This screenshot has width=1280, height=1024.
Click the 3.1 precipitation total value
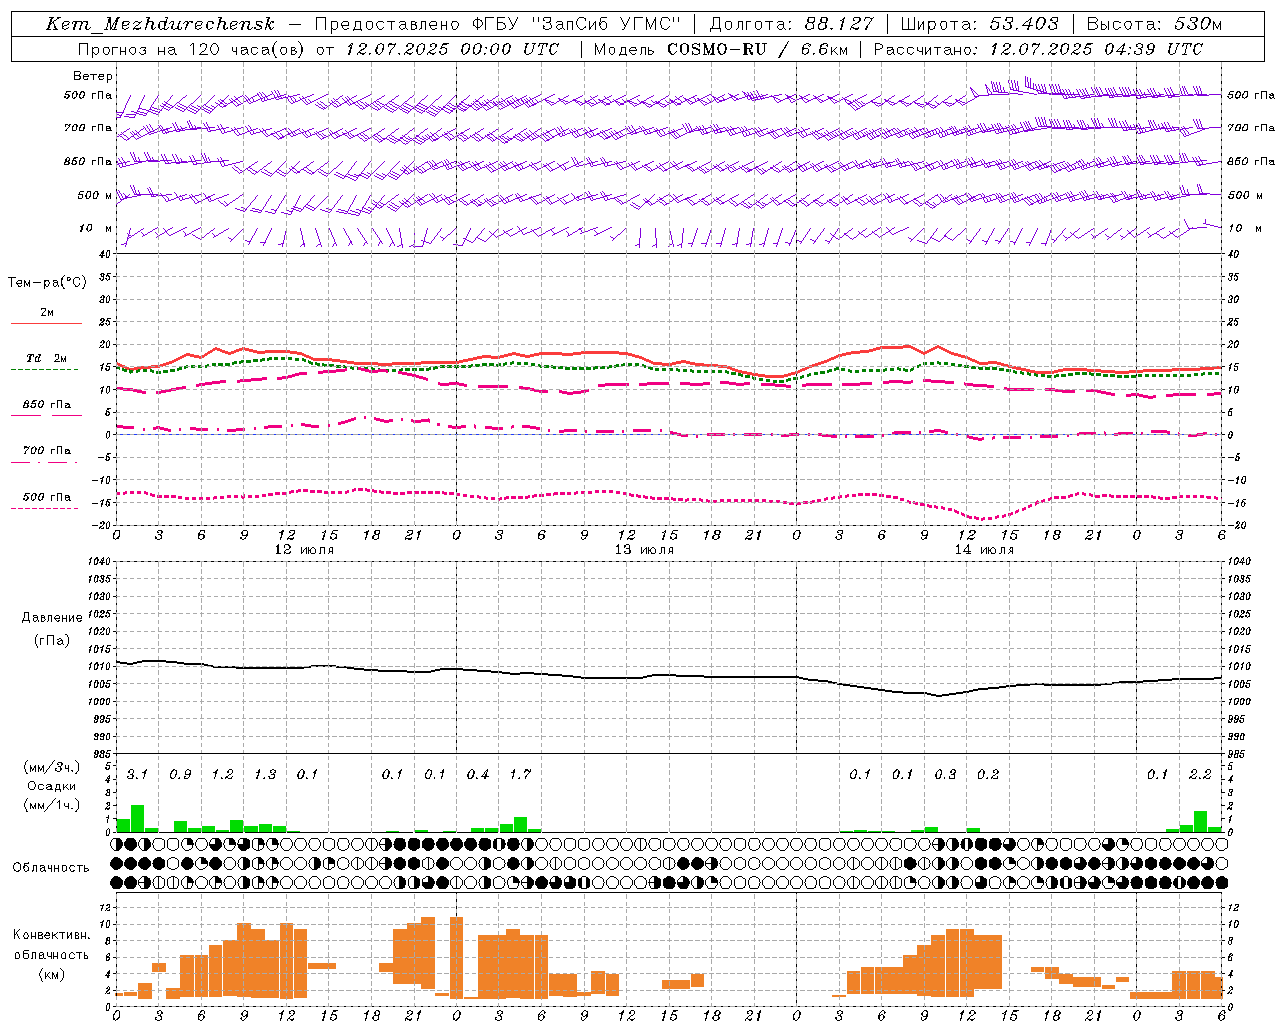coord(137,774)
